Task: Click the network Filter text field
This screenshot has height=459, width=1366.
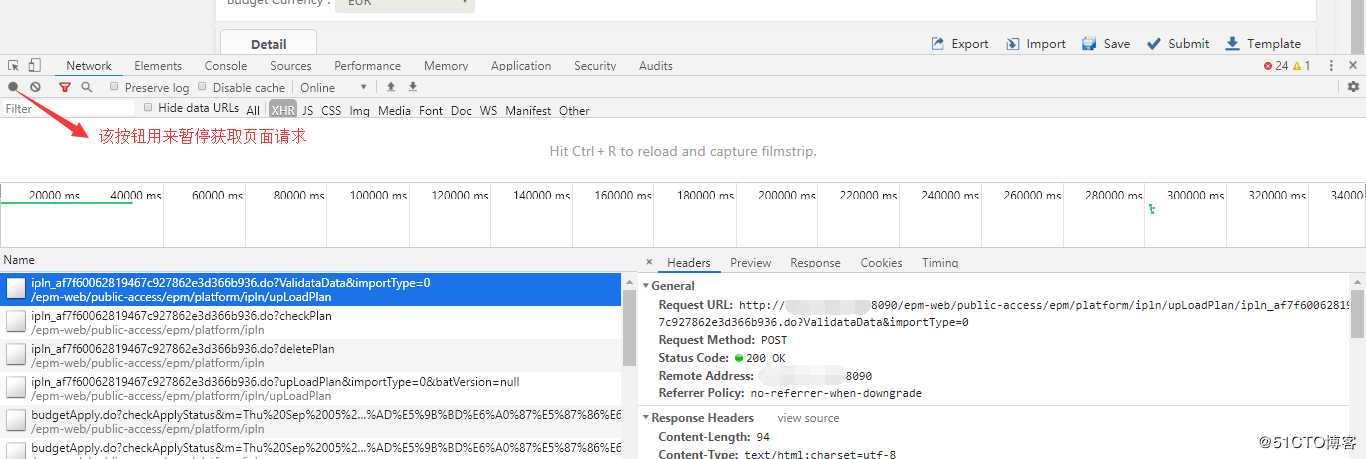Action: click(68, 108)
